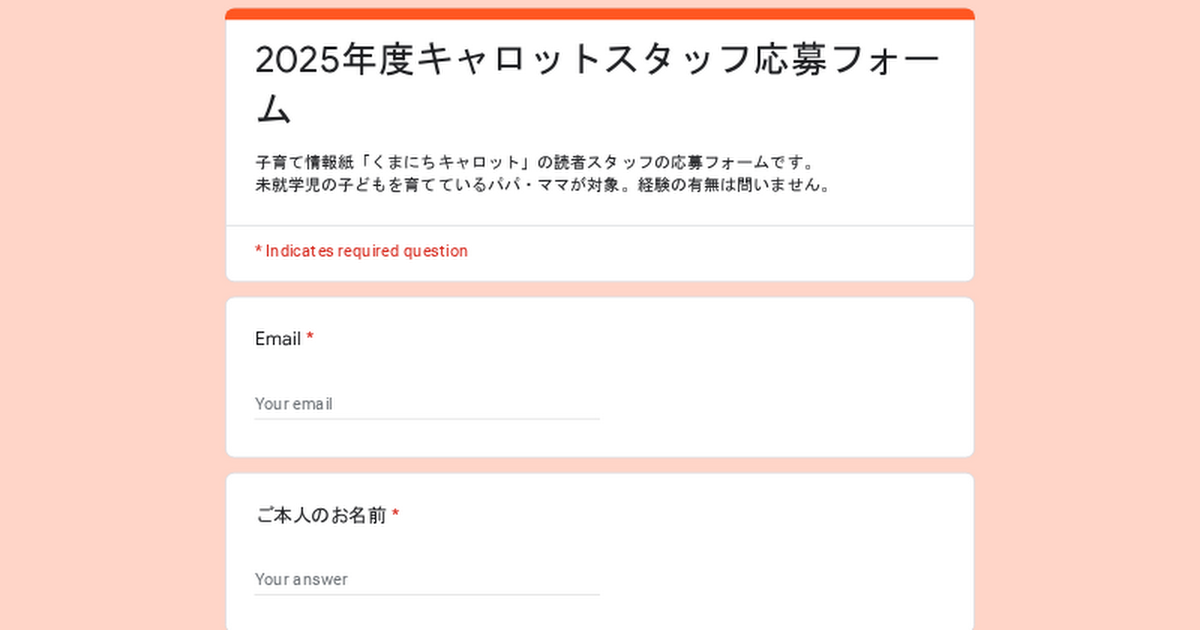Click the 'Your email' input field

coord(427,404)
